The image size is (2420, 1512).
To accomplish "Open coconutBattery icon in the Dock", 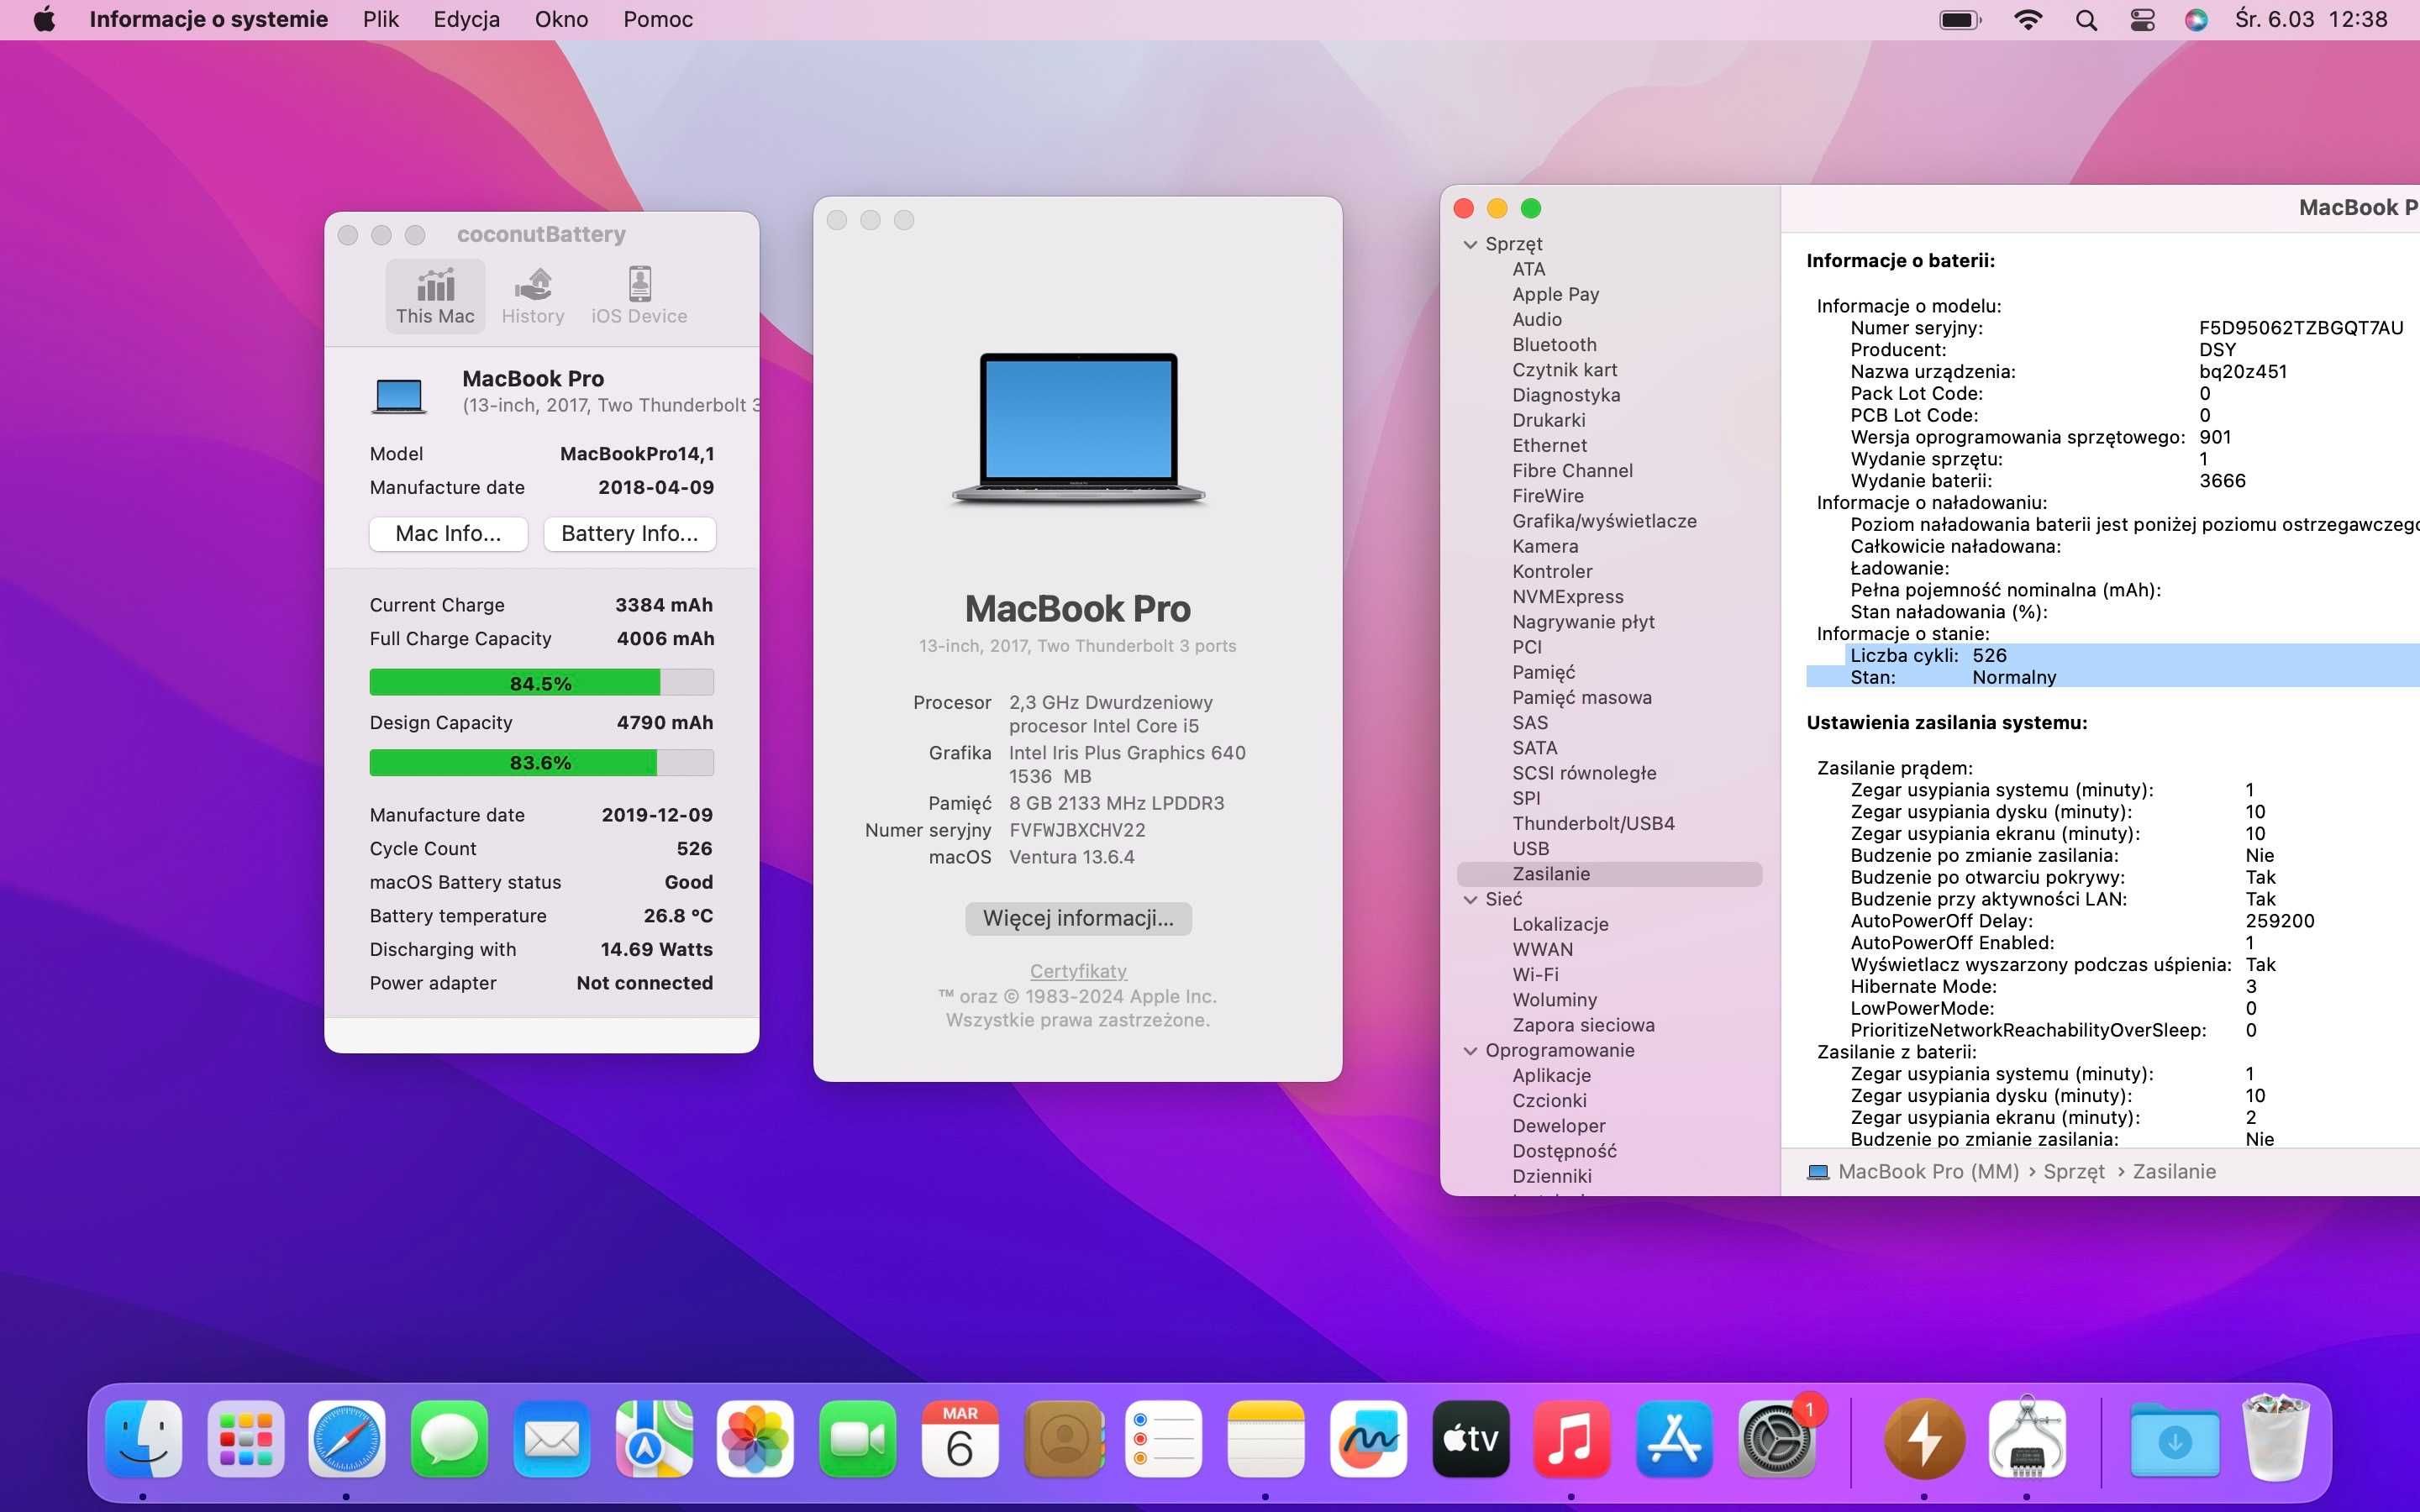I will coord(1924,1440).
